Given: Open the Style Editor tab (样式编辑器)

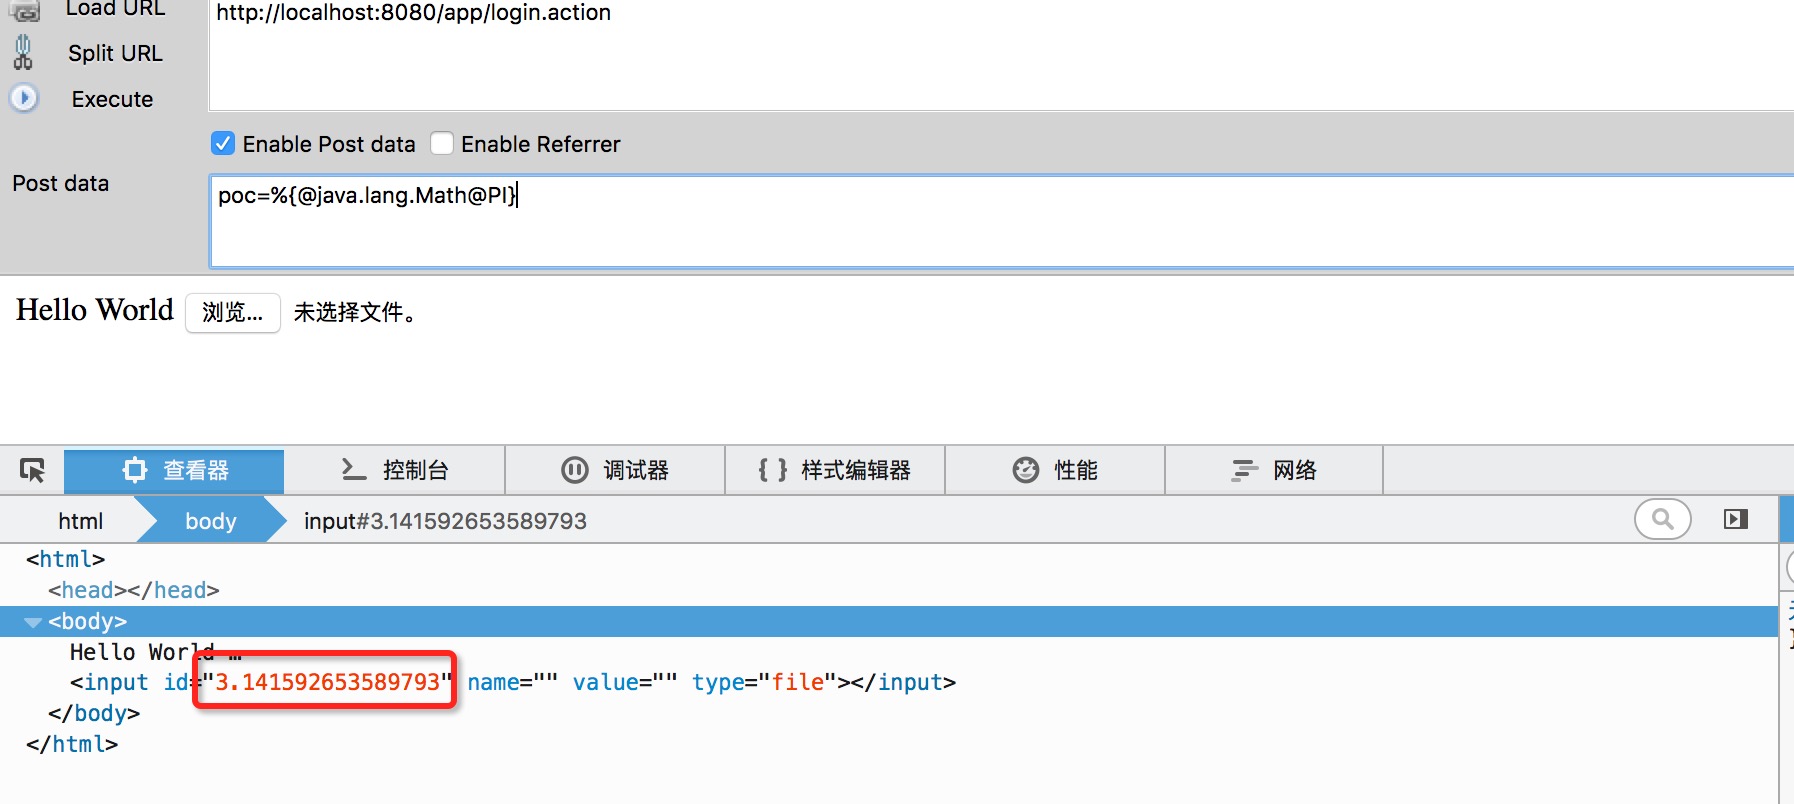Looking at the screenshot, I should coord(835,470).
